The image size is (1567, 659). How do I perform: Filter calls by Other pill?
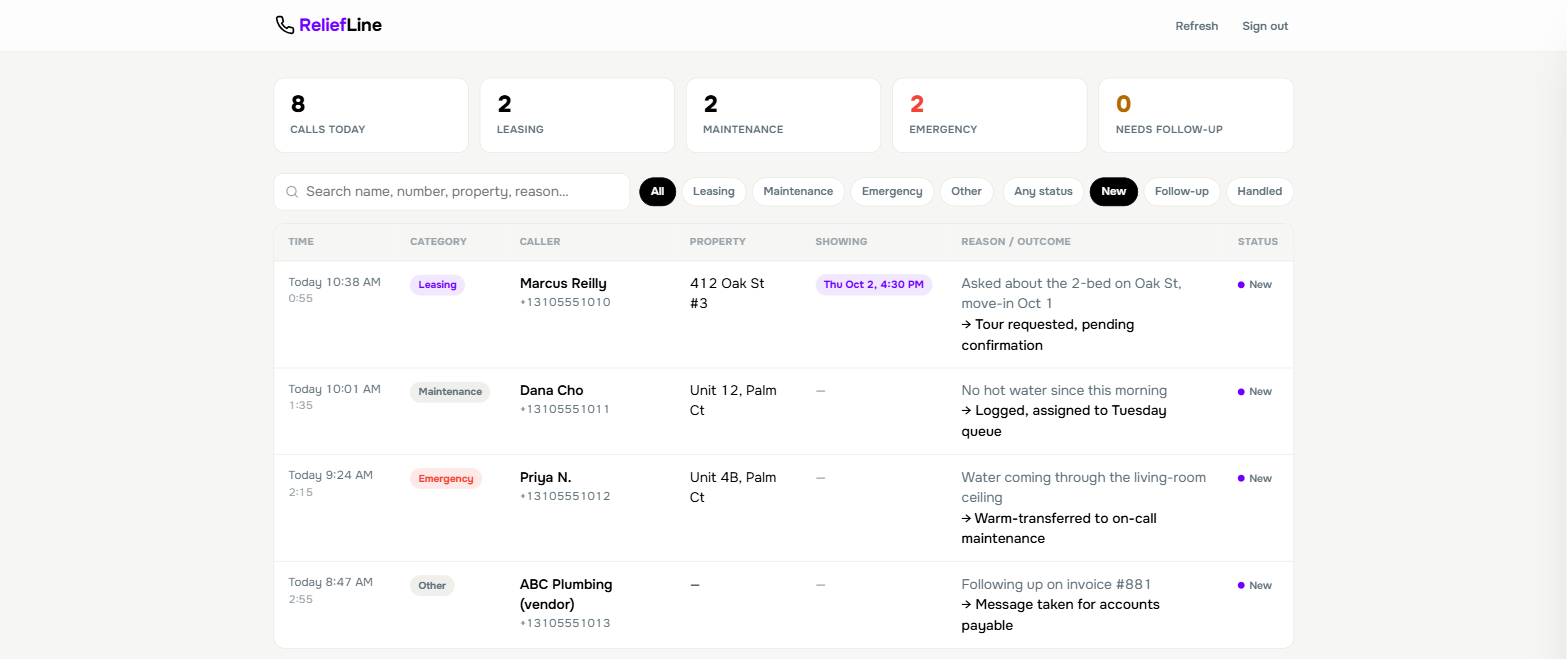click(x=966, y=191)
